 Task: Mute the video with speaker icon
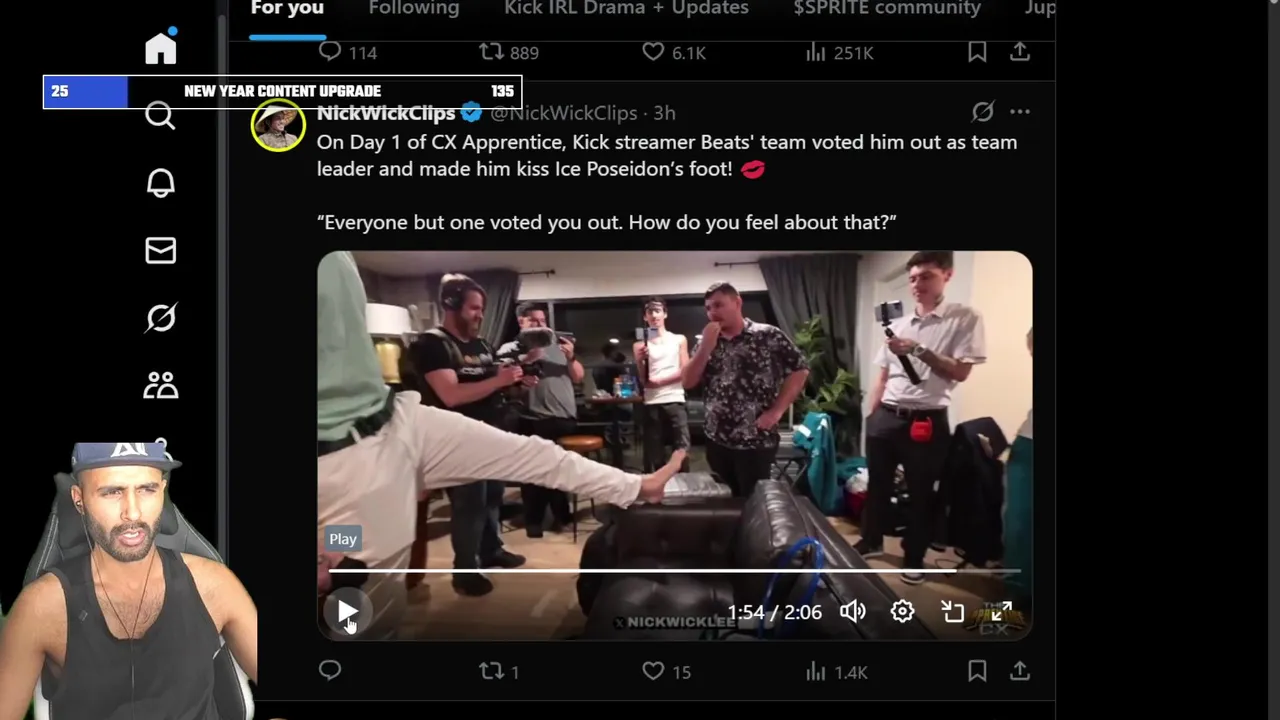point(853,611)
